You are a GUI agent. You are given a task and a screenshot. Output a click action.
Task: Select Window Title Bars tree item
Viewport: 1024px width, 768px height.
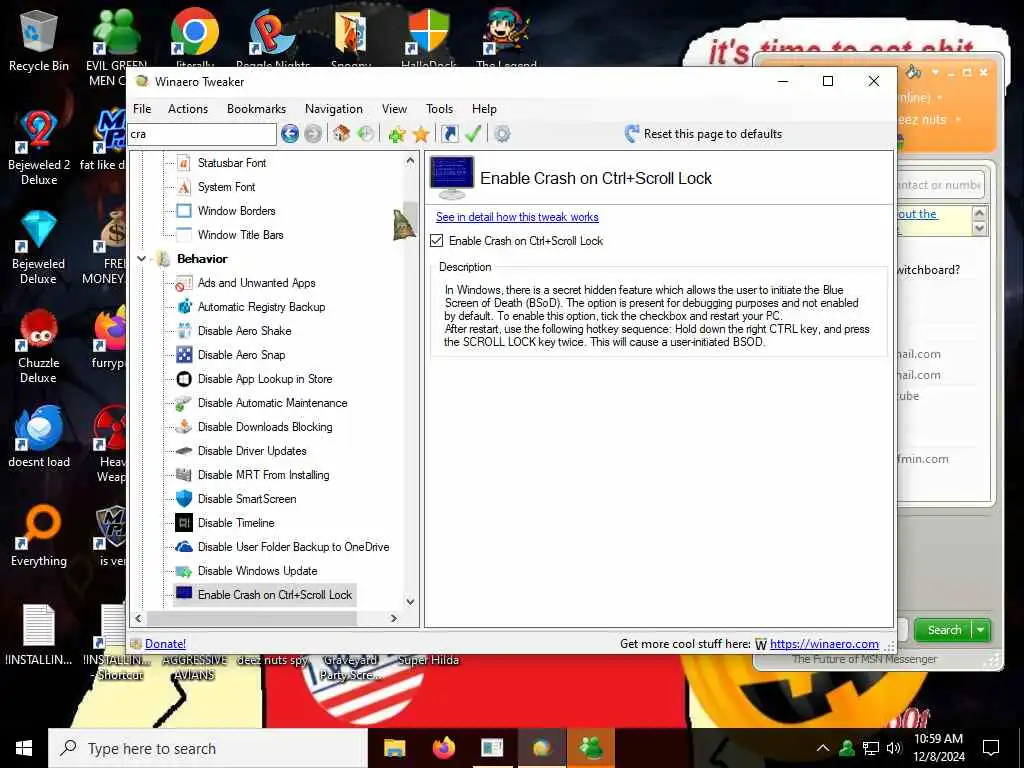[240, 235]
